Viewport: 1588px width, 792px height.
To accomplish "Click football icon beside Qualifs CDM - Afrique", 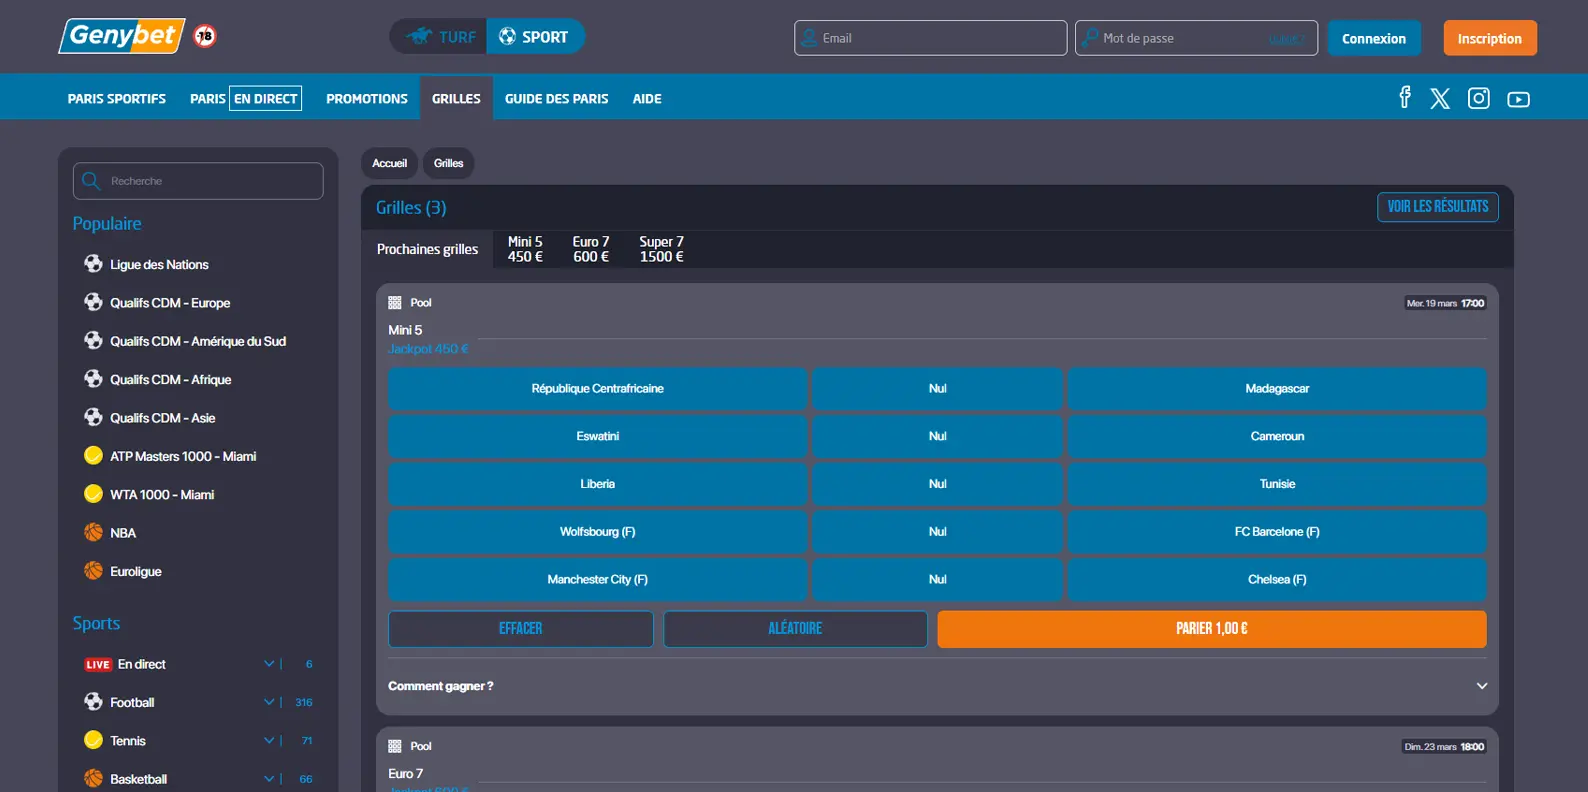I will 93,379.
